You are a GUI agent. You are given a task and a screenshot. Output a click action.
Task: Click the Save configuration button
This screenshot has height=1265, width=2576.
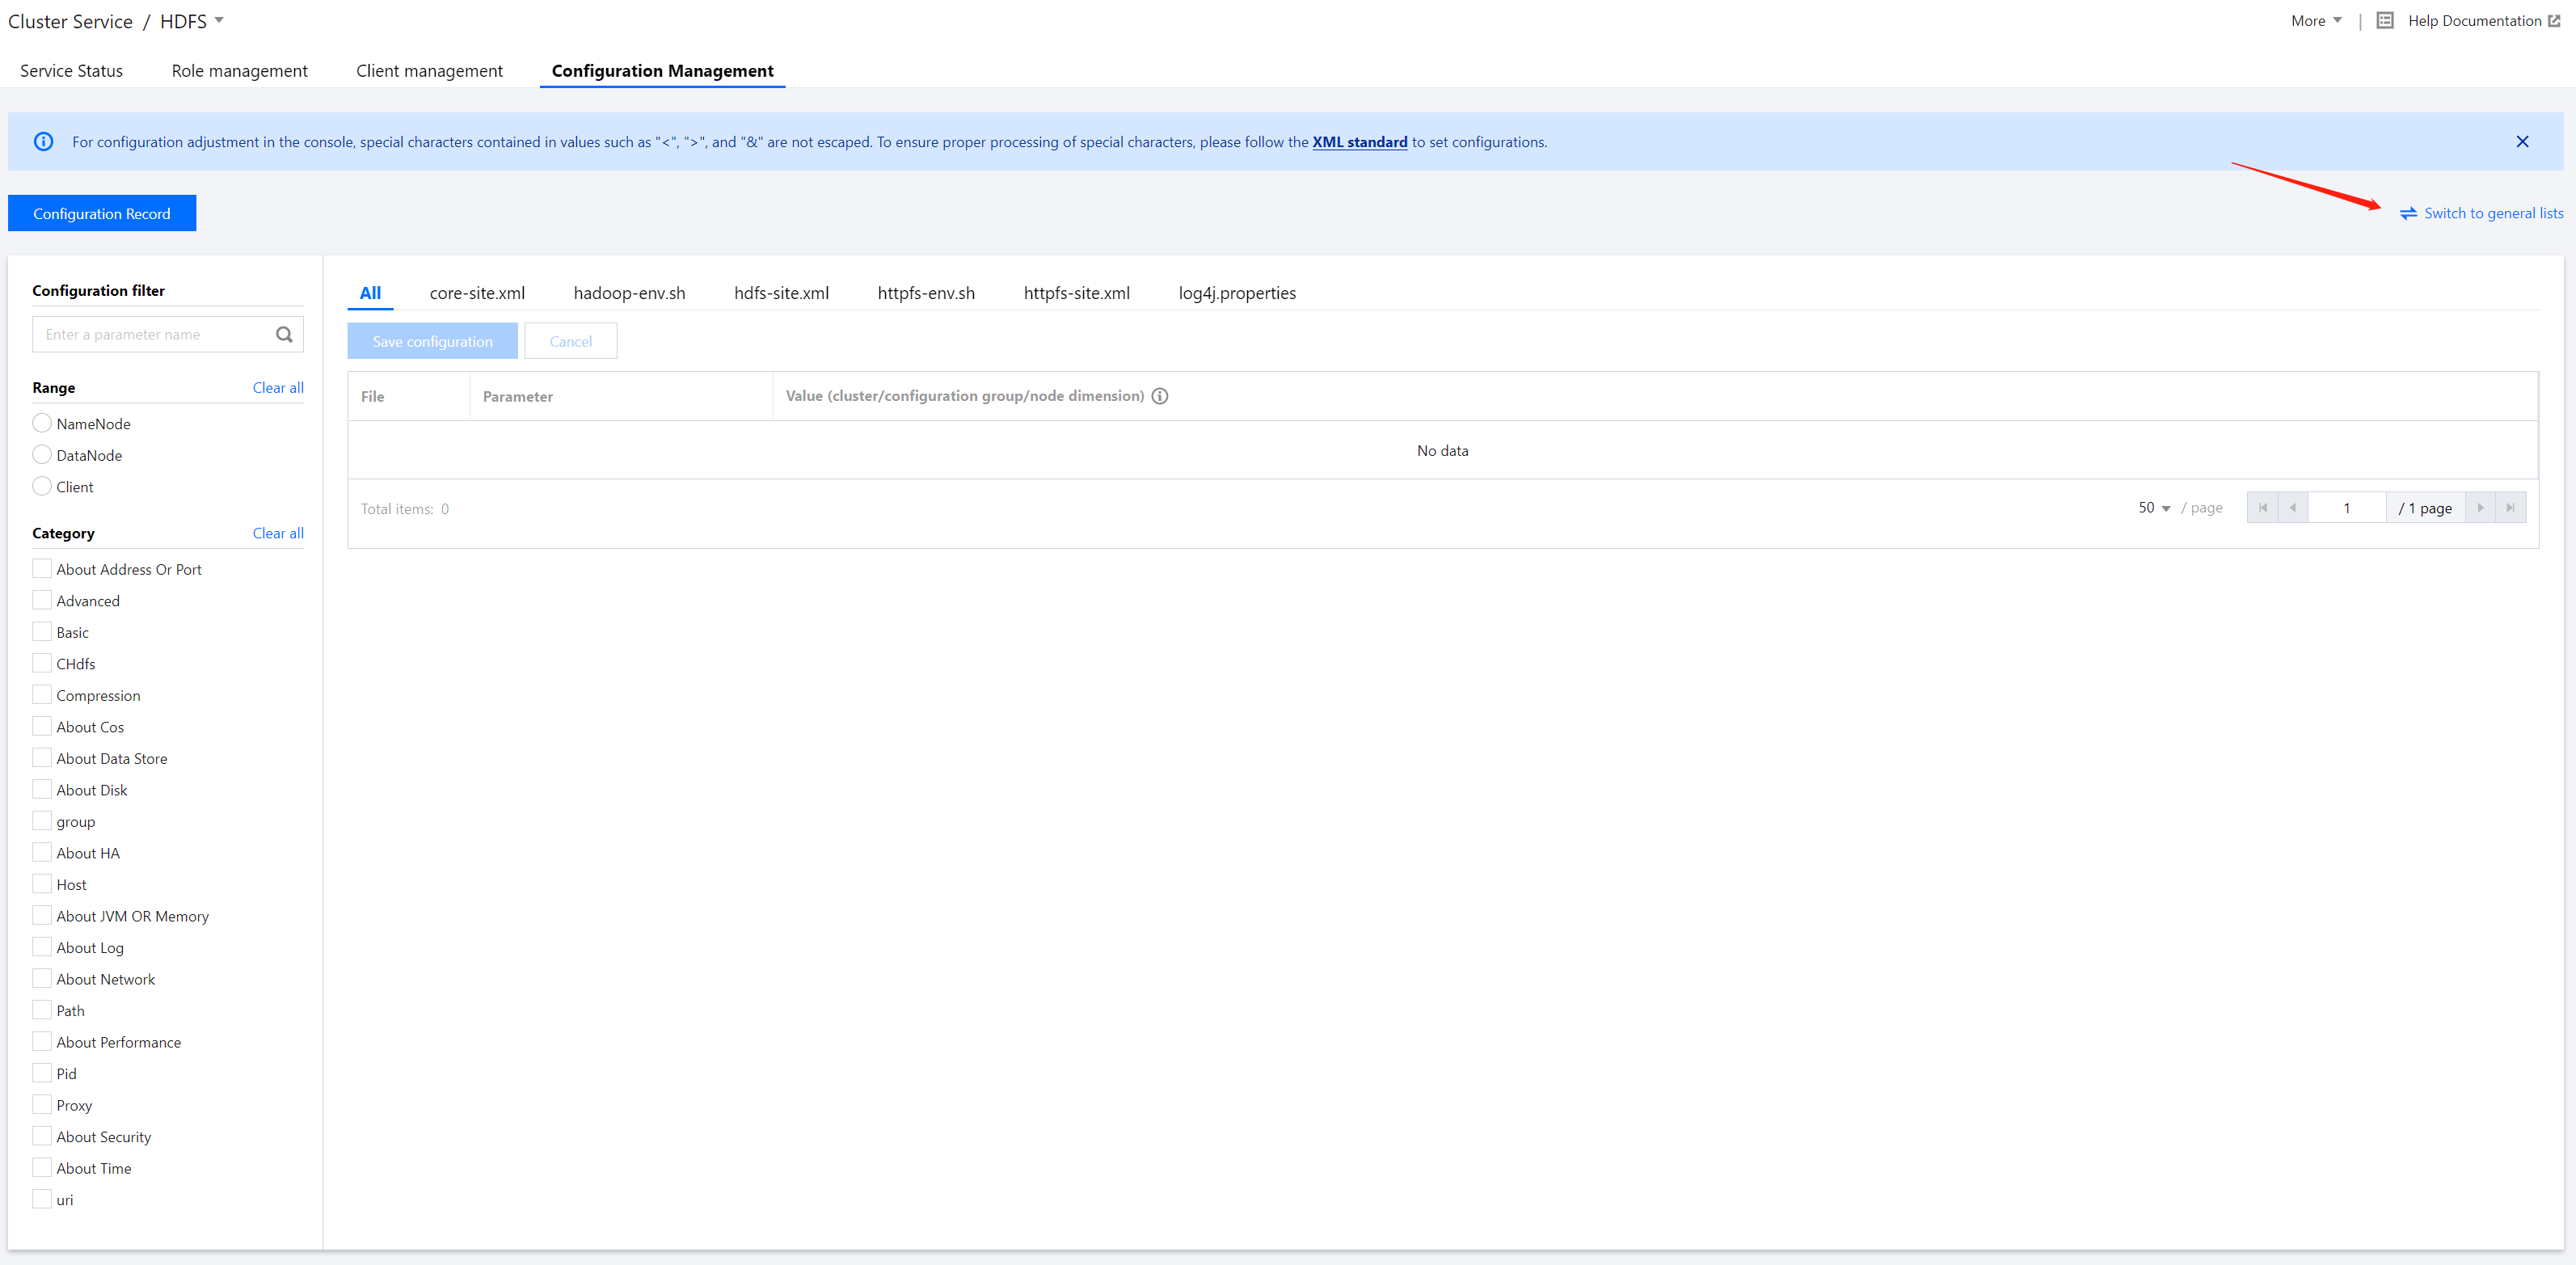coord(432,341)
